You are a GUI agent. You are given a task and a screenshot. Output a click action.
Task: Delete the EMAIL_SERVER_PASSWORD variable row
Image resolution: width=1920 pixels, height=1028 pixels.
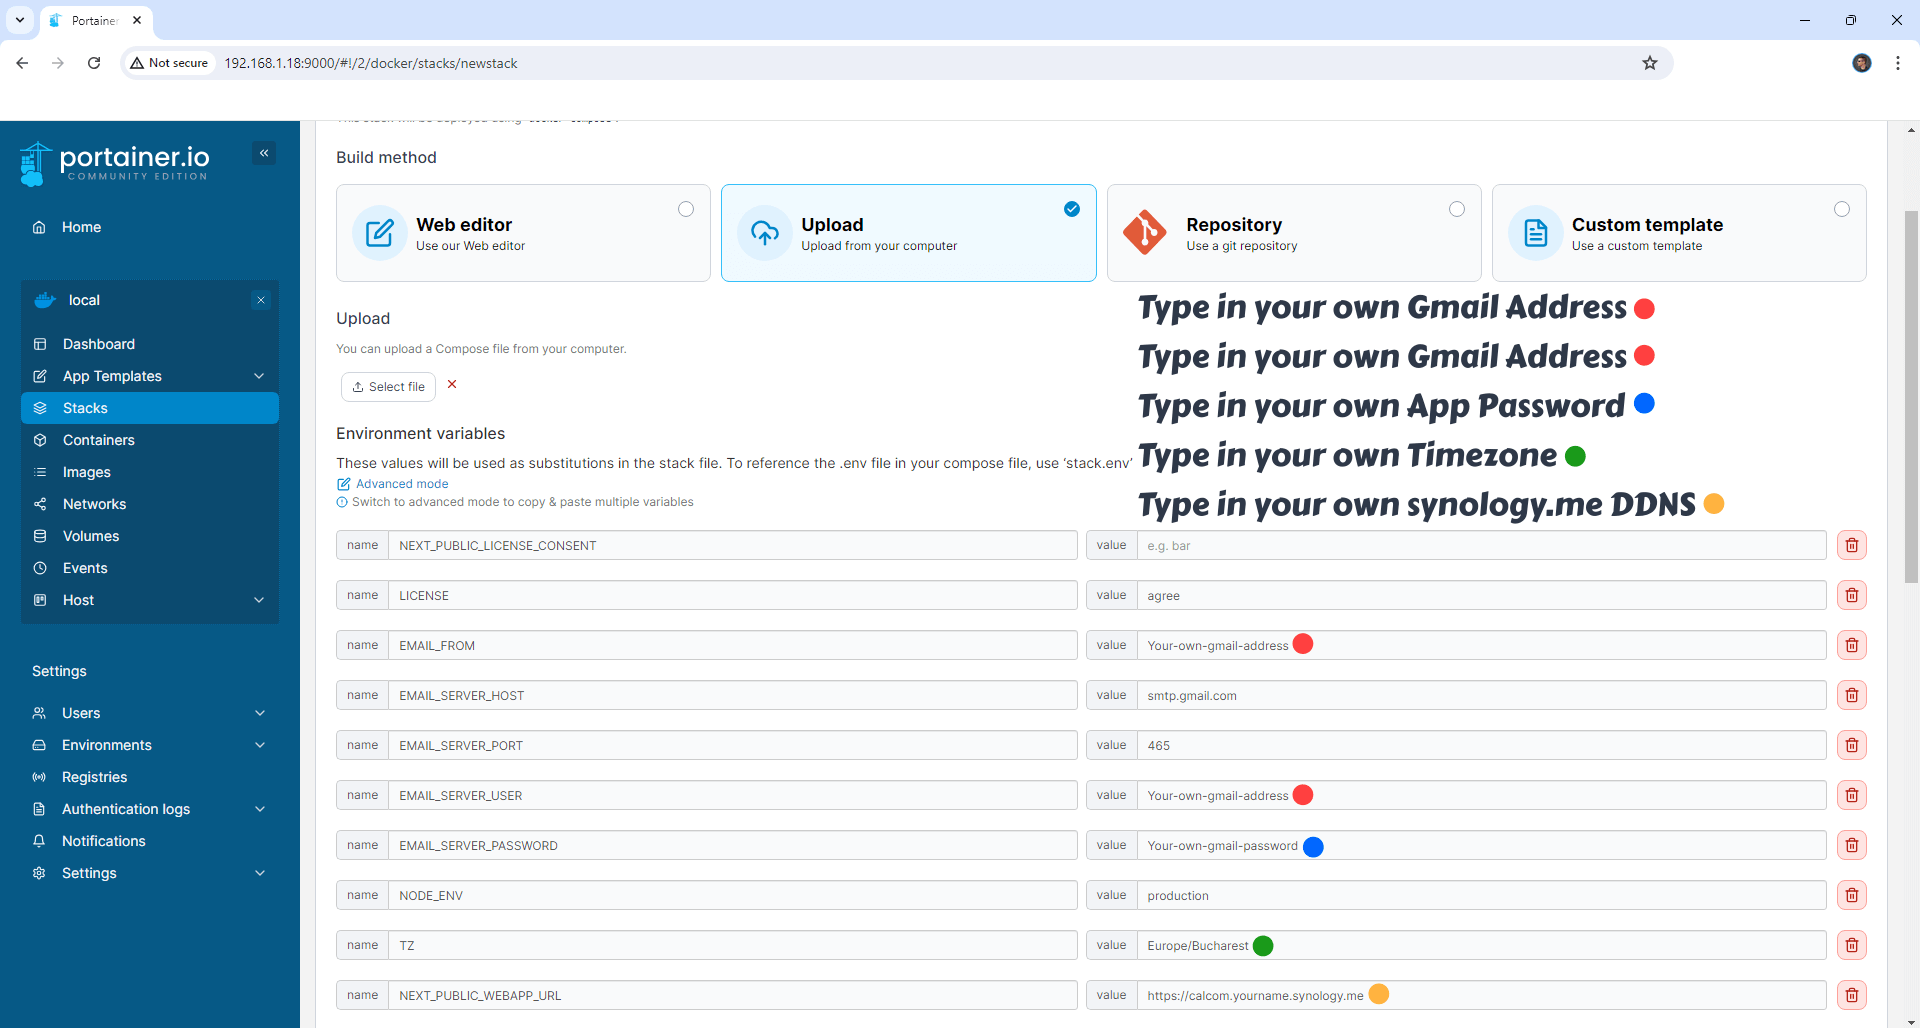(x=1851, y=845)
